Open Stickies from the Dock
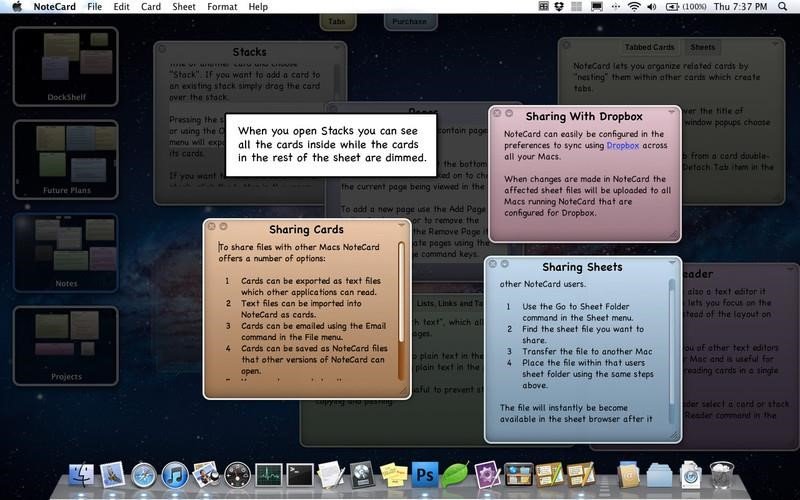Viewport: 800px width, 500px height. click(x=393, y=474)
